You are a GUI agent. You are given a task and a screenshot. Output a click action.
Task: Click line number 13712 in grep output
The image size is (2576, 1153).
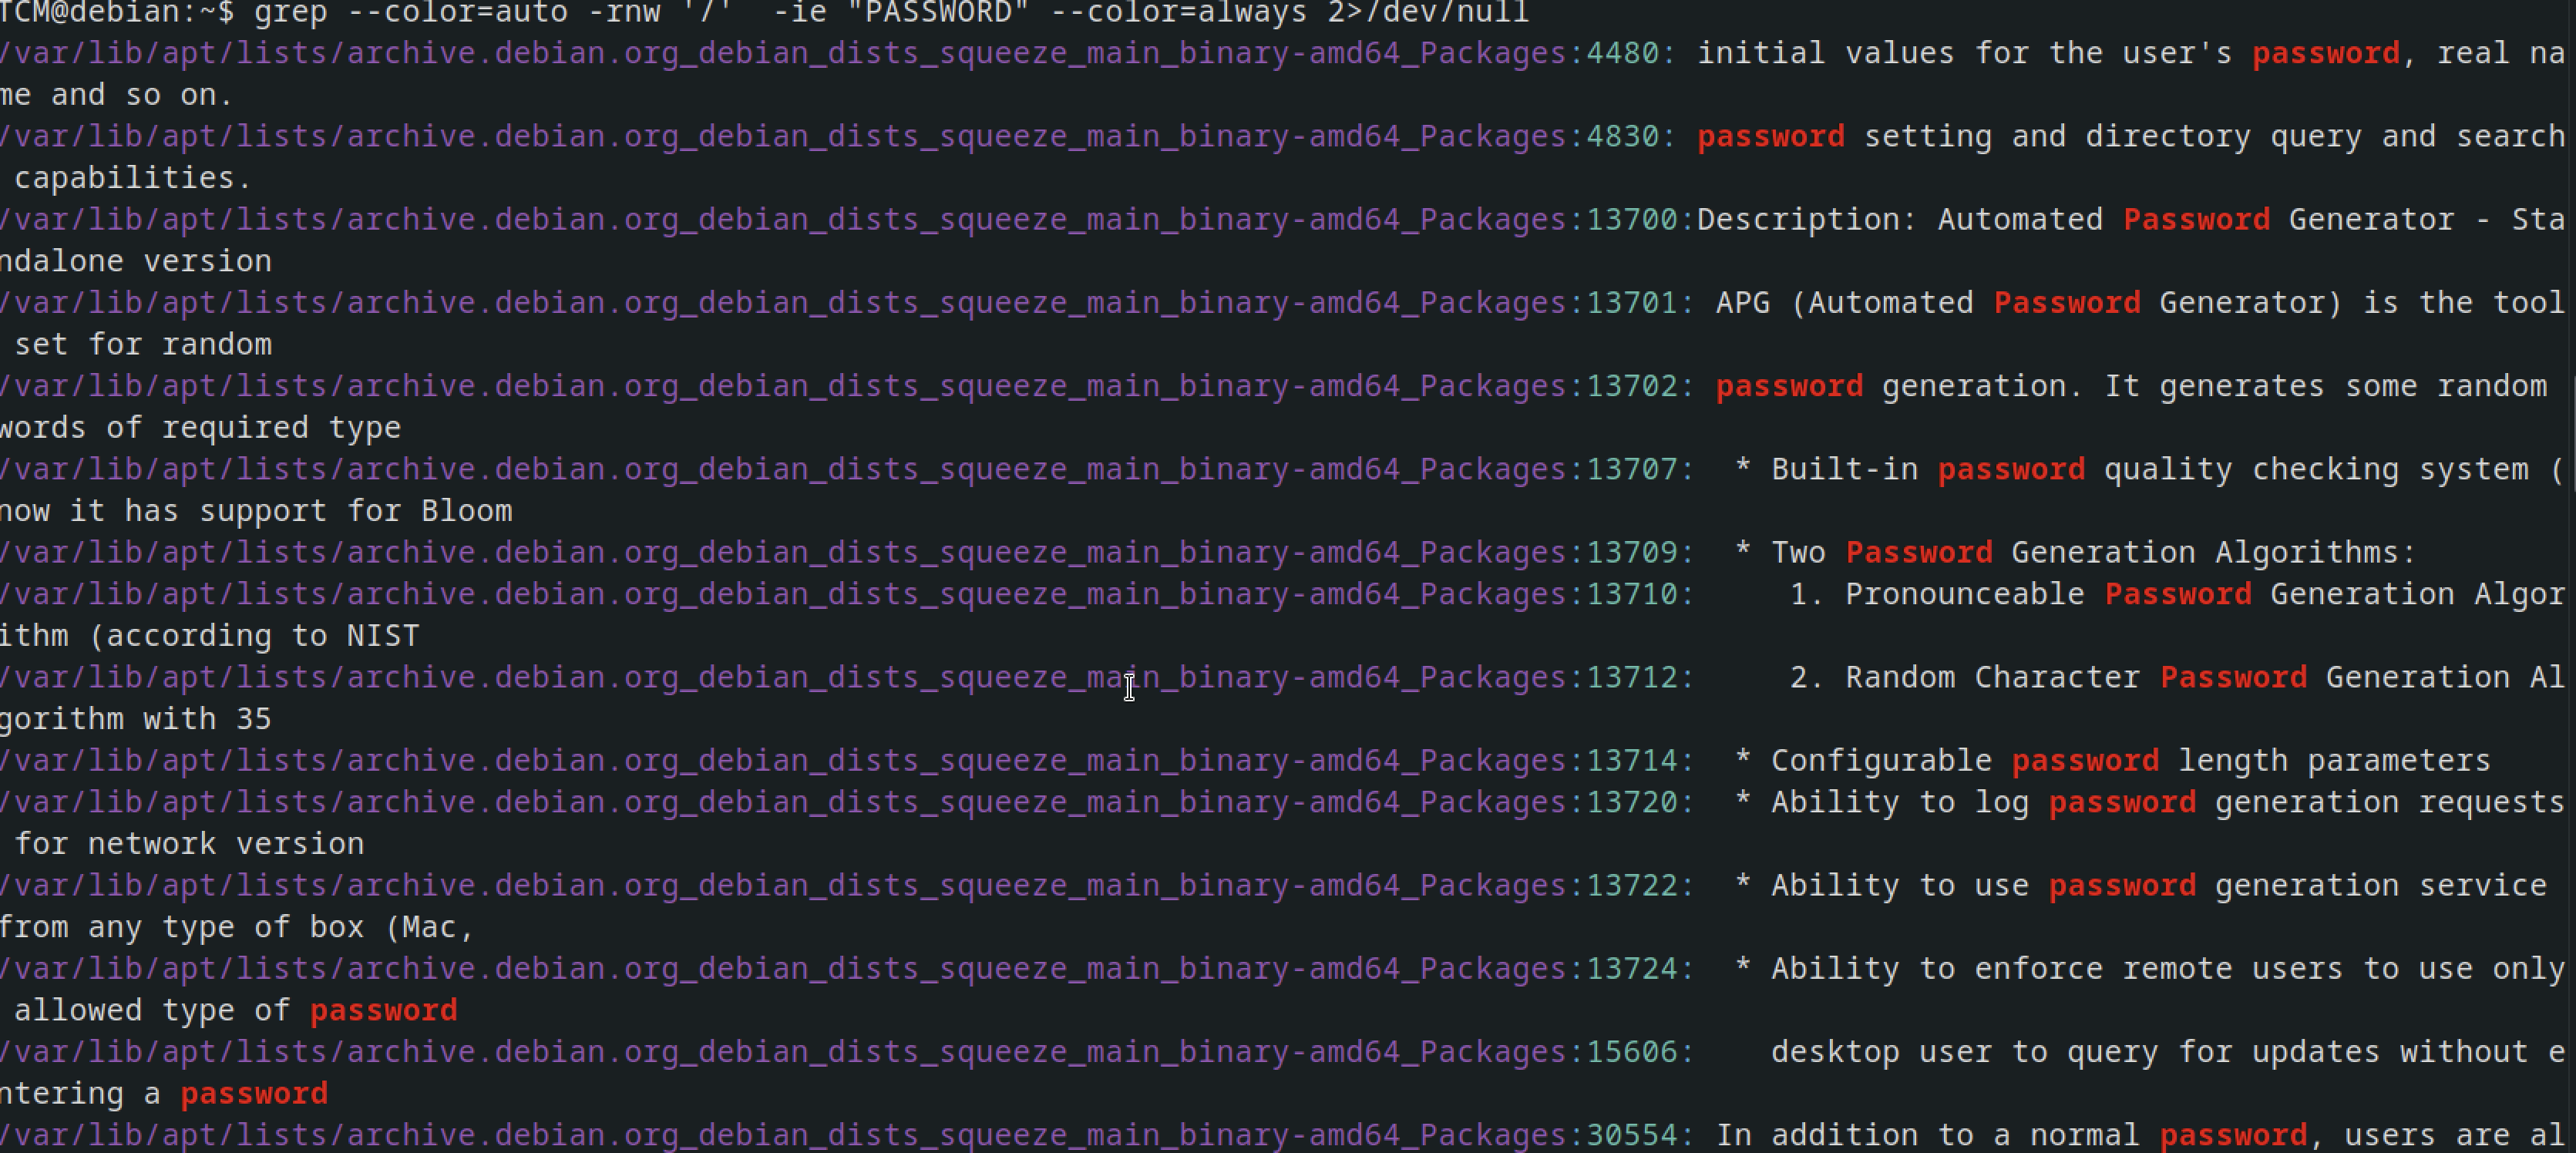pos(1633,677)
